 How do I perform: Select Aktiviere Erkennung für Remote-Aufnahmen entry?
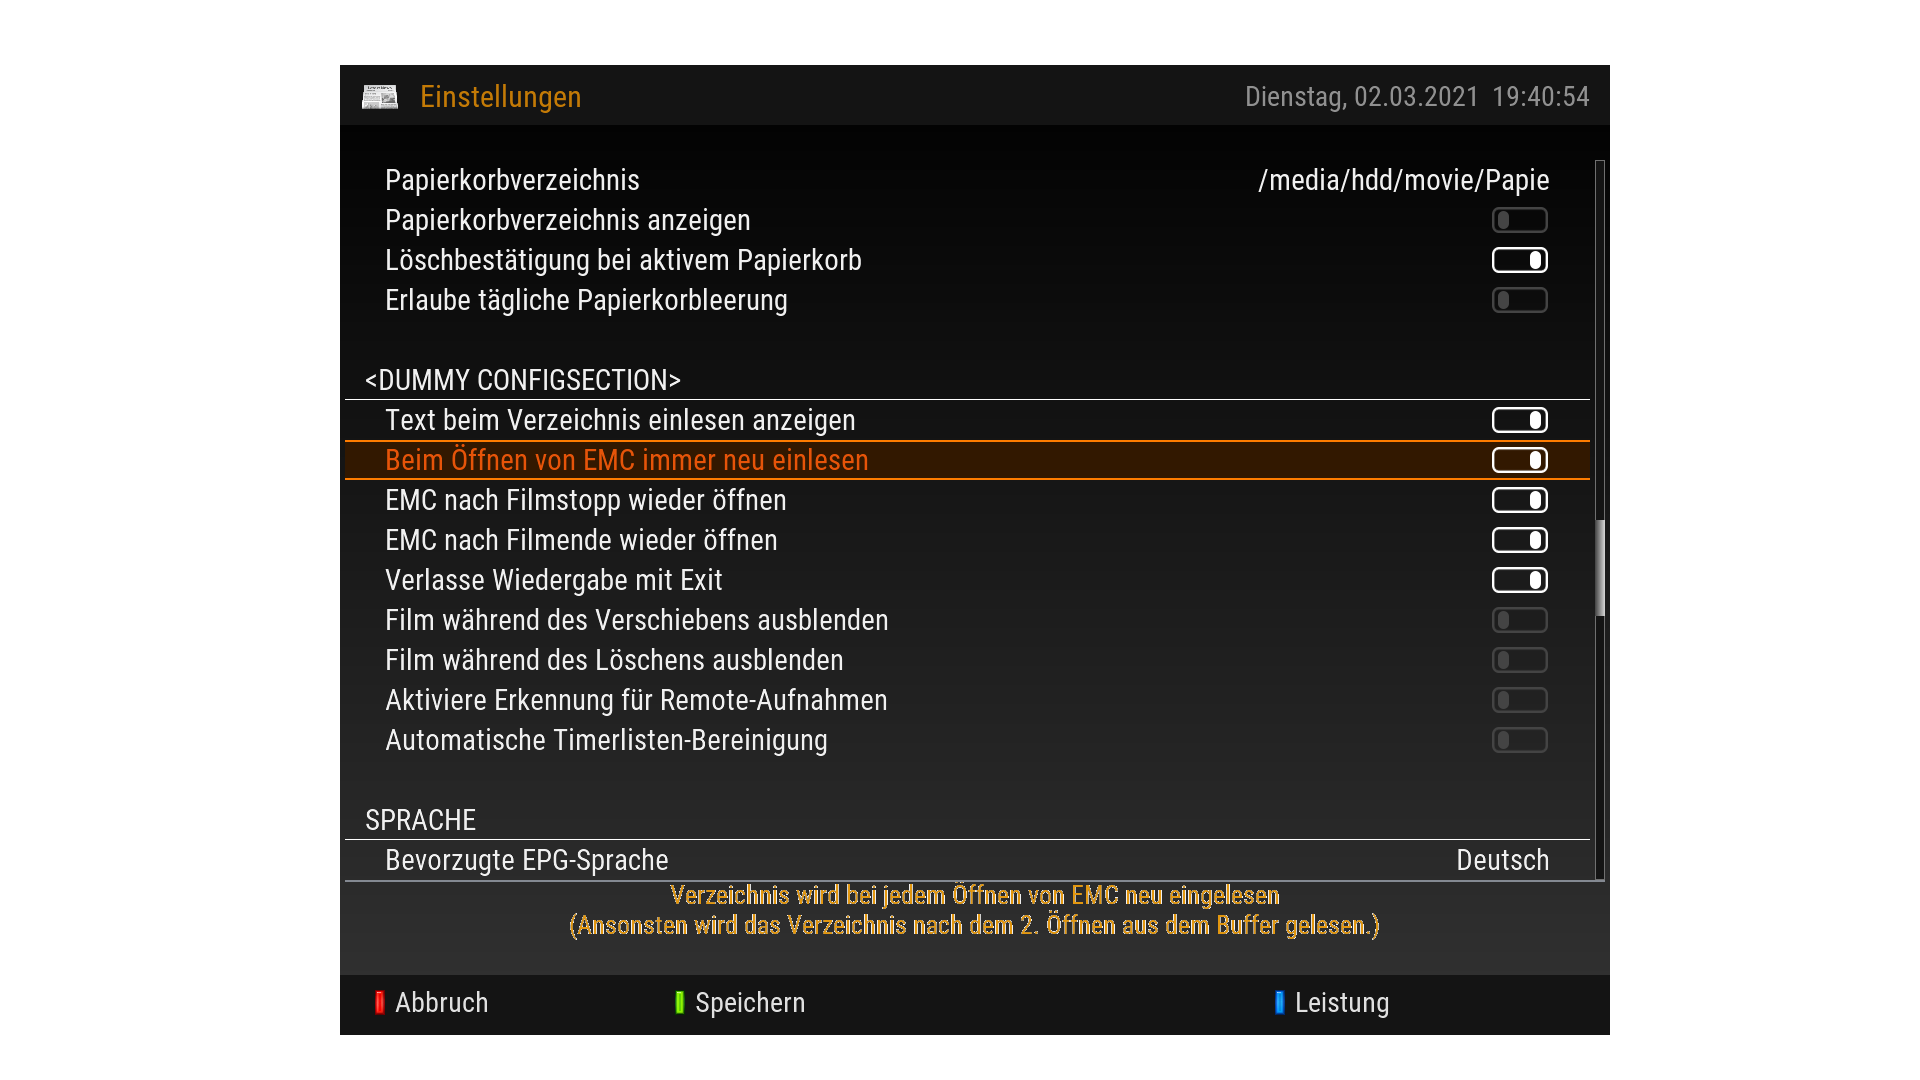636,700
